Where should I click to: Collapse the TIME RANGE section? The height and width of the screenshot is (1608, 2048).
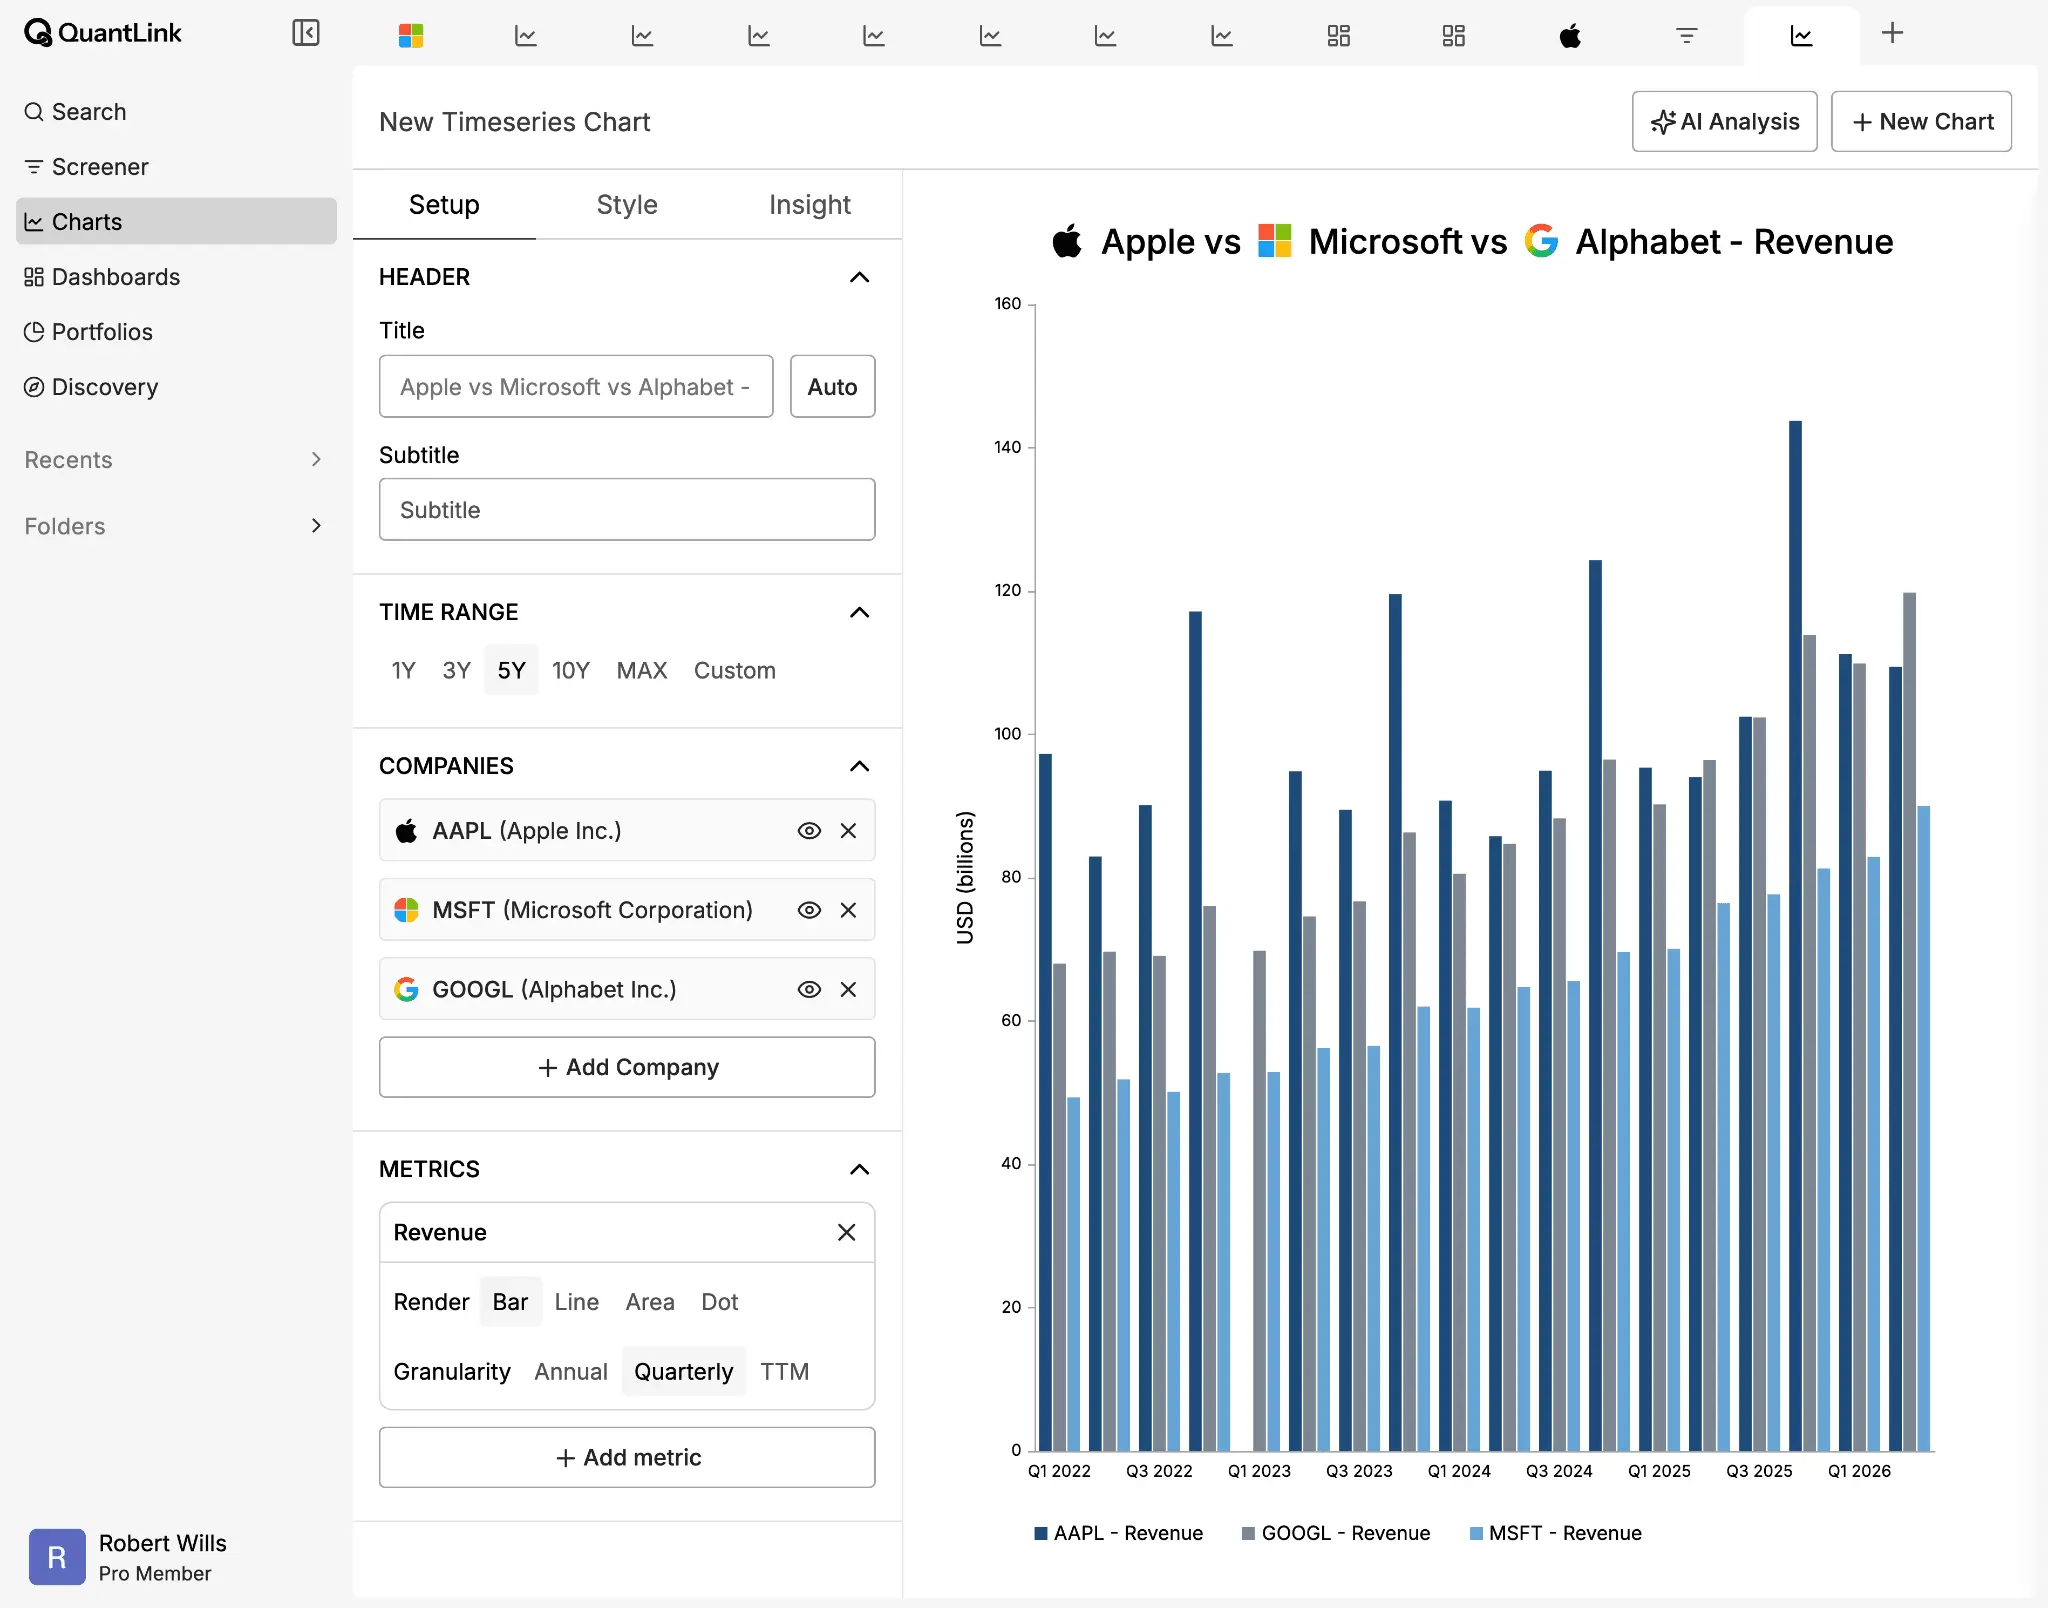[859, 612]
